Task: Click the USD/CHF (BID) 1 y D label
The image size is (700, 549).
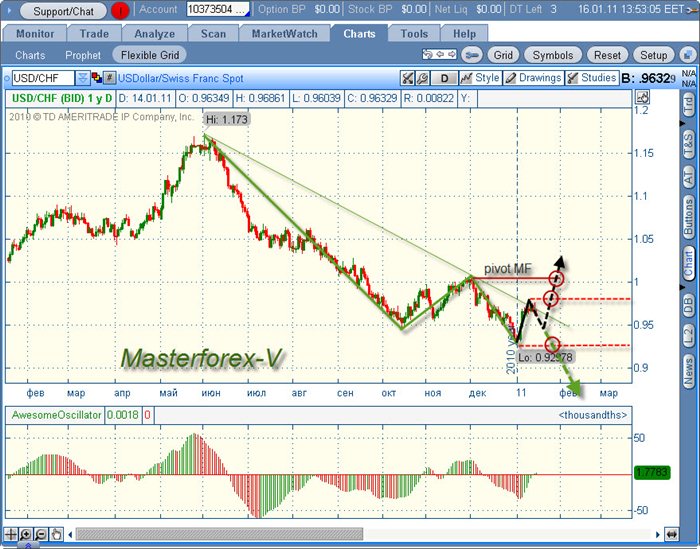Action: pos(62,98)
